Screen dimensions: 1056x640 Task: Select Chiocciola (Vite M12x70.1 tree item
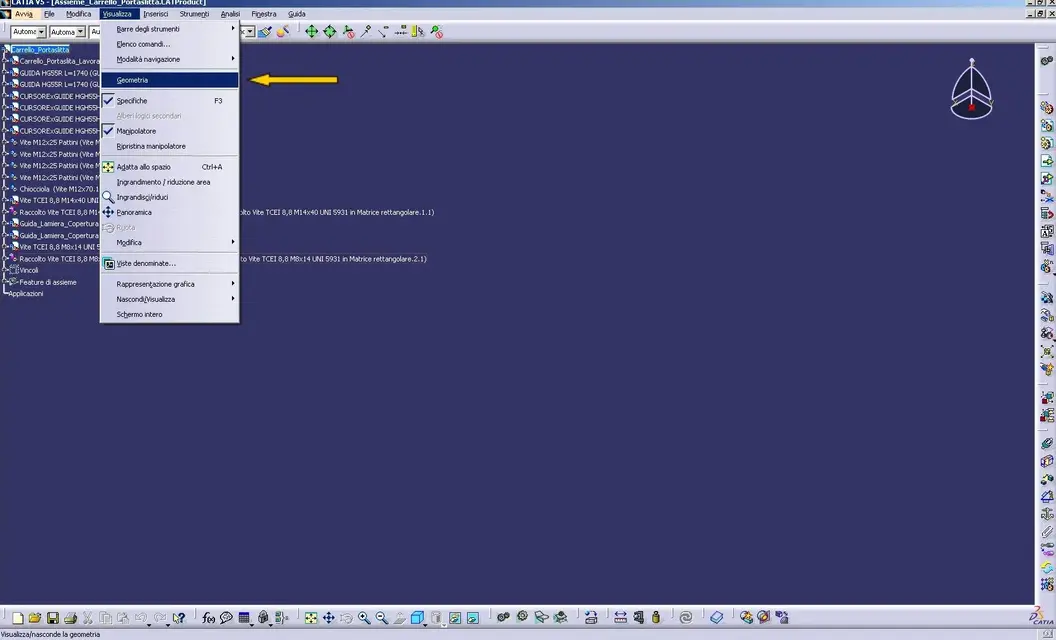click(x=59, y=189)
